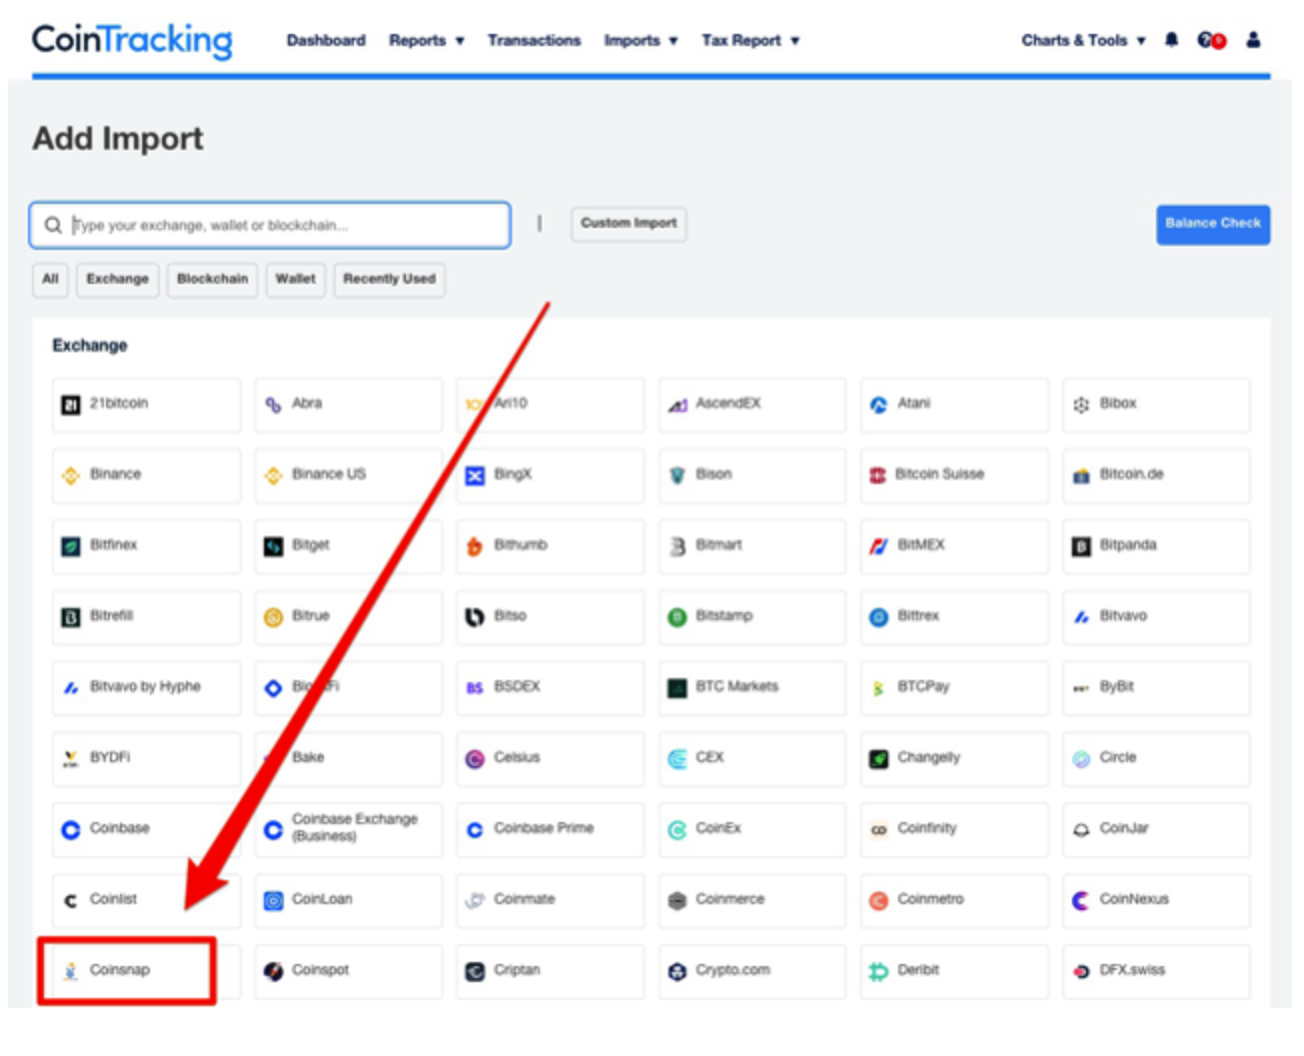This screenshot has width=1304, height=1056.
Task: Select the DFX.swiss exchange card
Action: pos(1156,971)
